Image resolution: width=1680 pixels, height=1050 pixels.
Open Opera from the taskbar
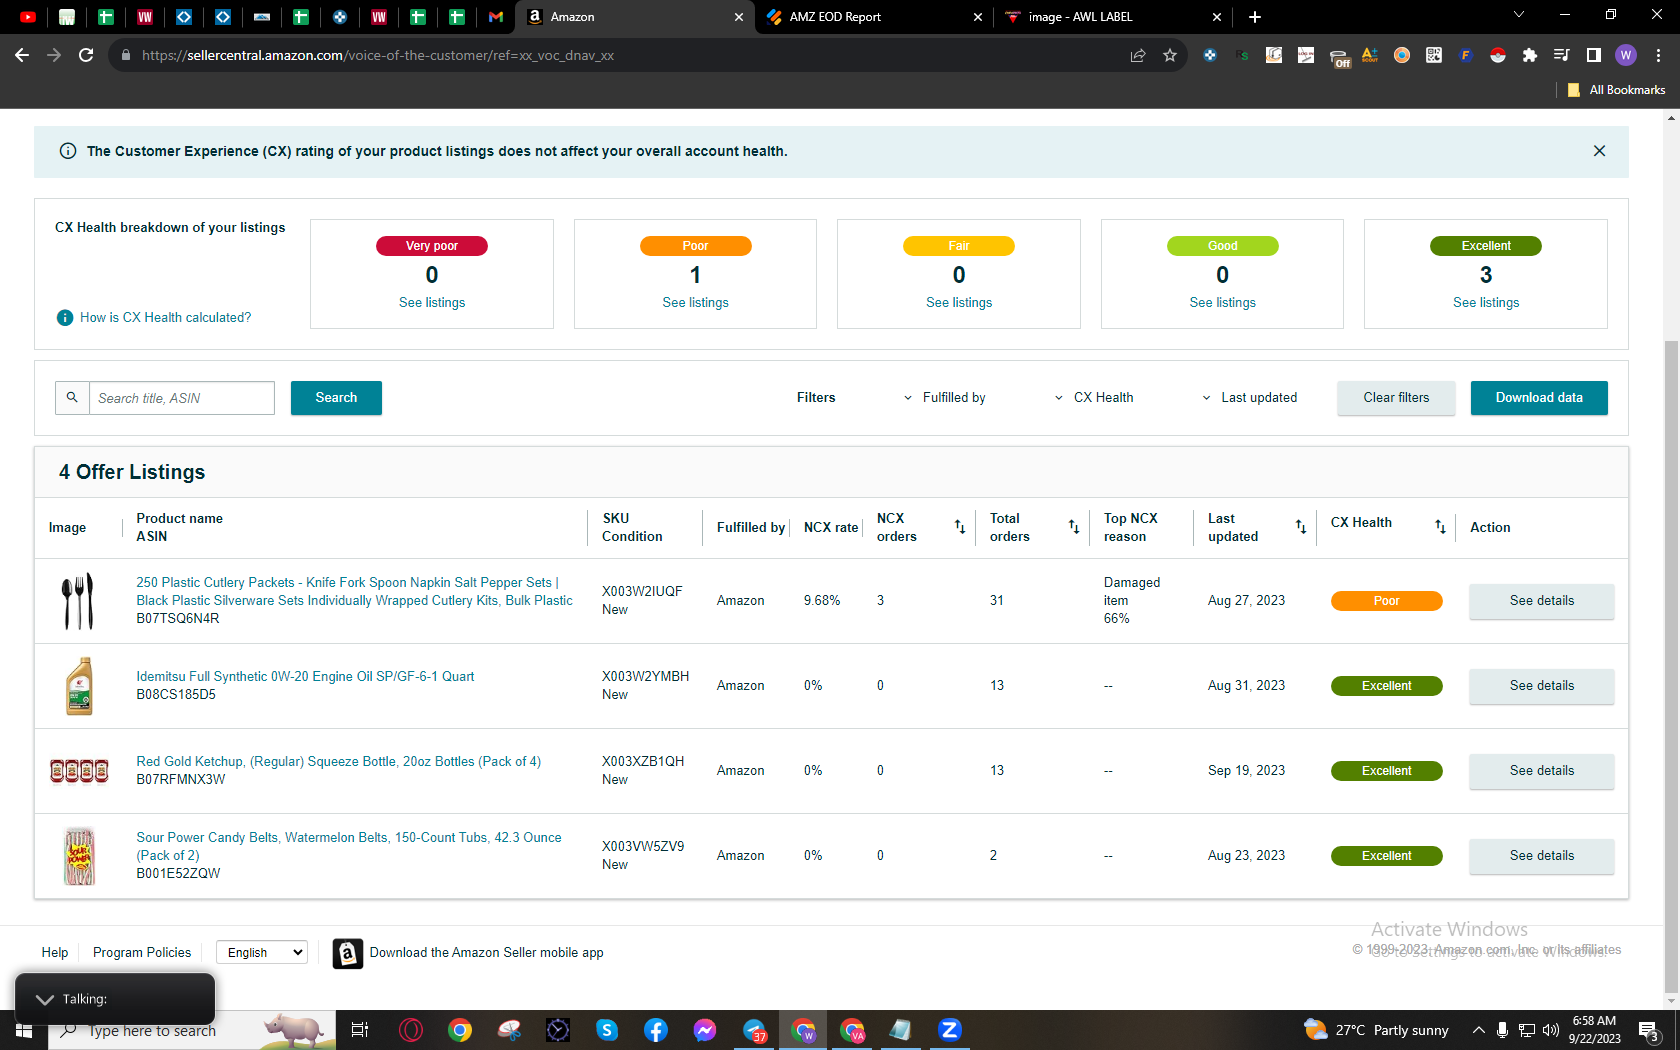(x=411, y=1030)
